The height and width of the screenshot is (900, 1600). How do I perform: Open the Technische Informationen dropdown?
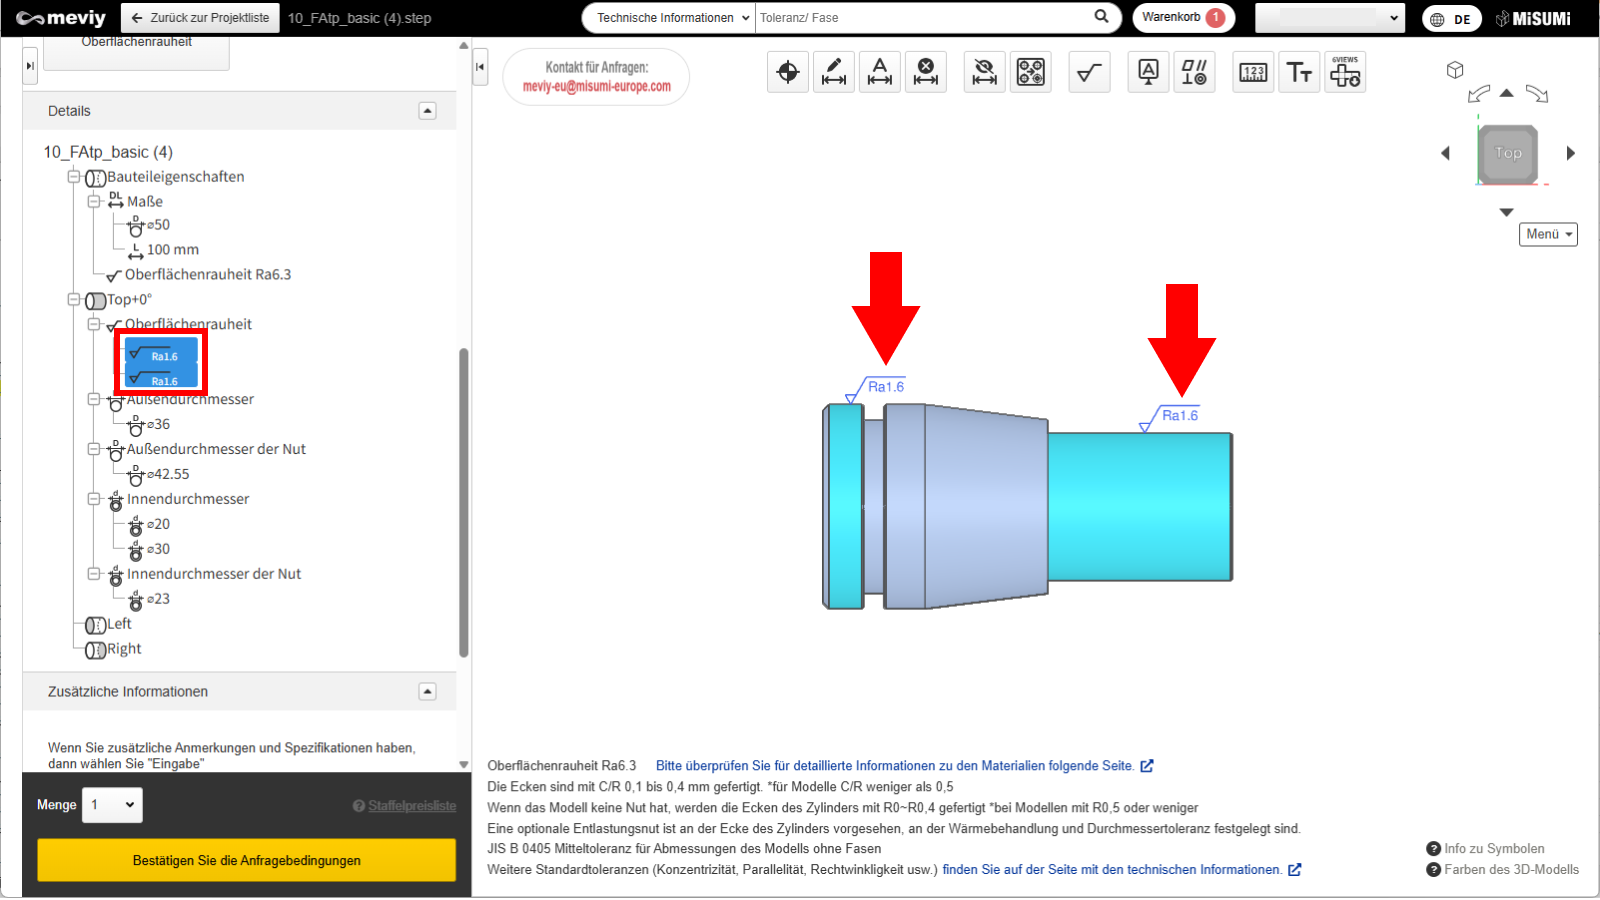[669, 18]
